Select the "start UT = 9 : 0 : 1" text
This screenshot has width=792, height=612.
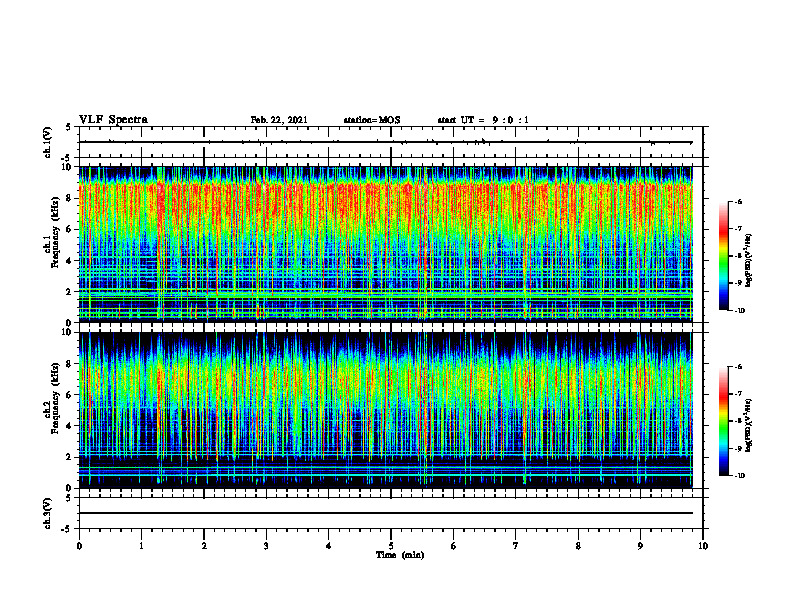[483, 120]
